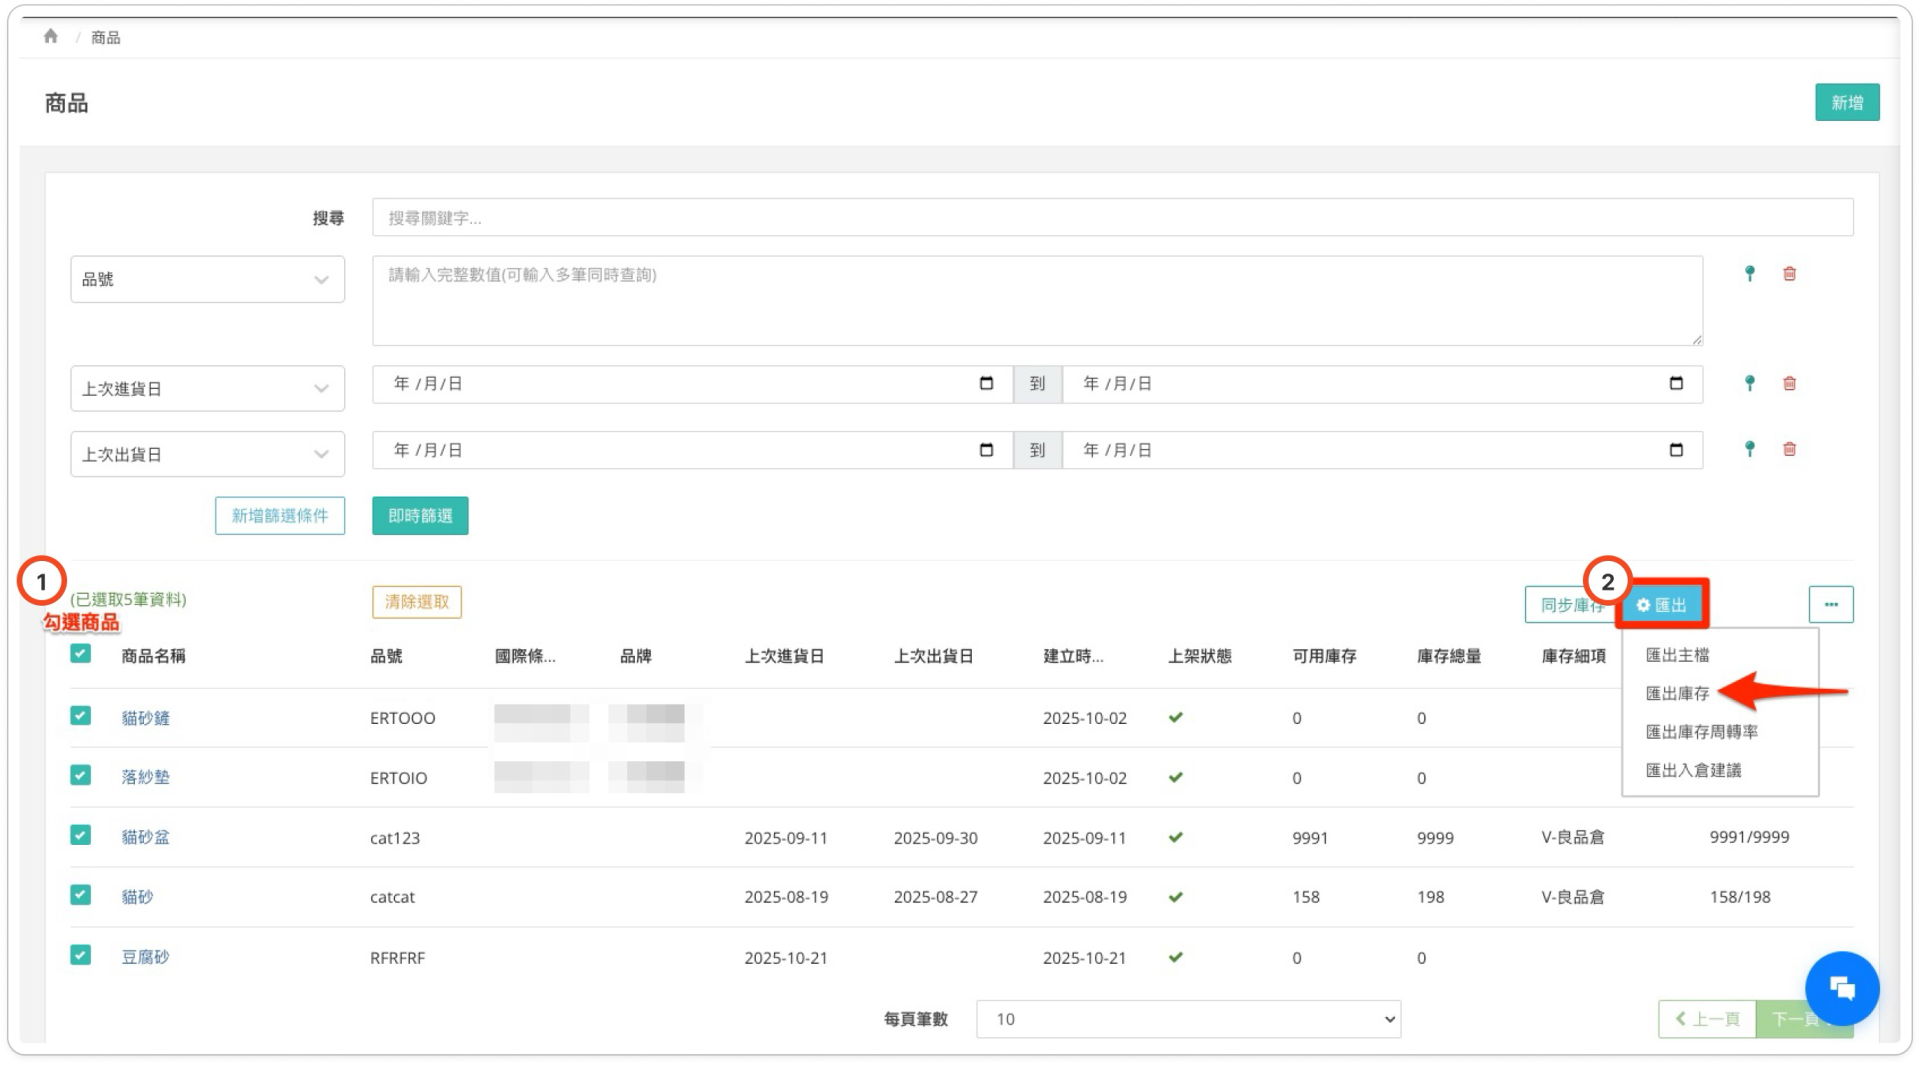
Task: Uncheck the 貓砂盆 product row
Action: [81, 835]
